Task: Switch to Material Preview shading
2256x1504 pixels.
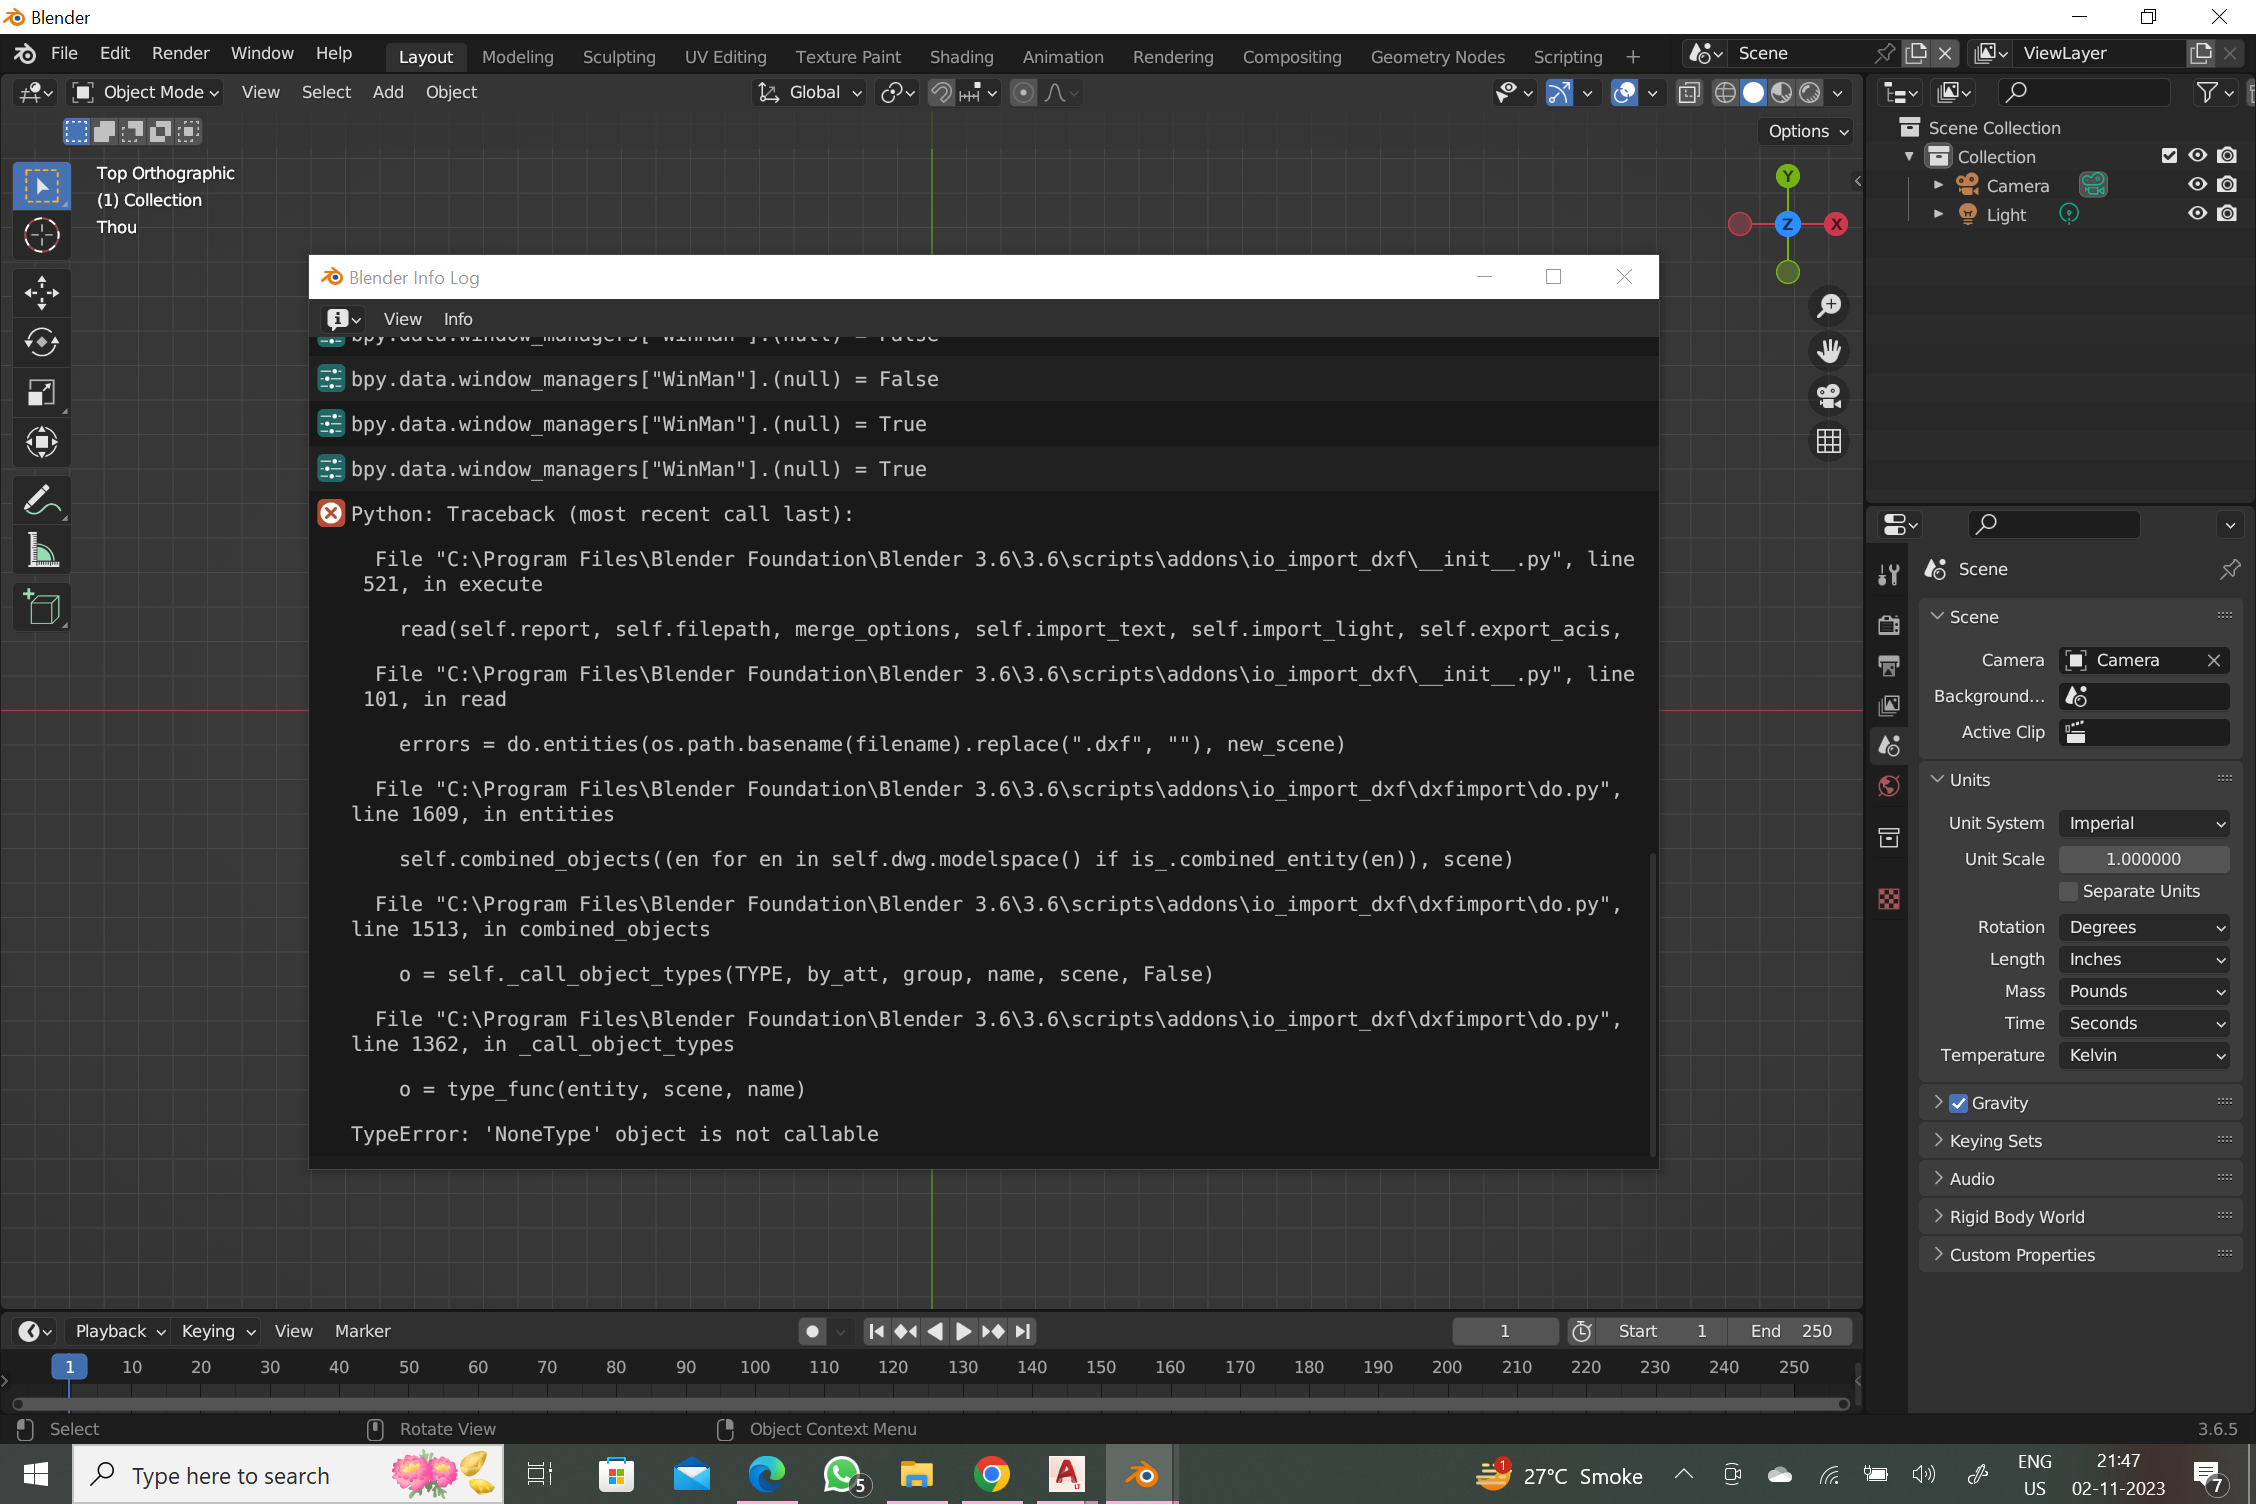Action: tap(1782, 93)
